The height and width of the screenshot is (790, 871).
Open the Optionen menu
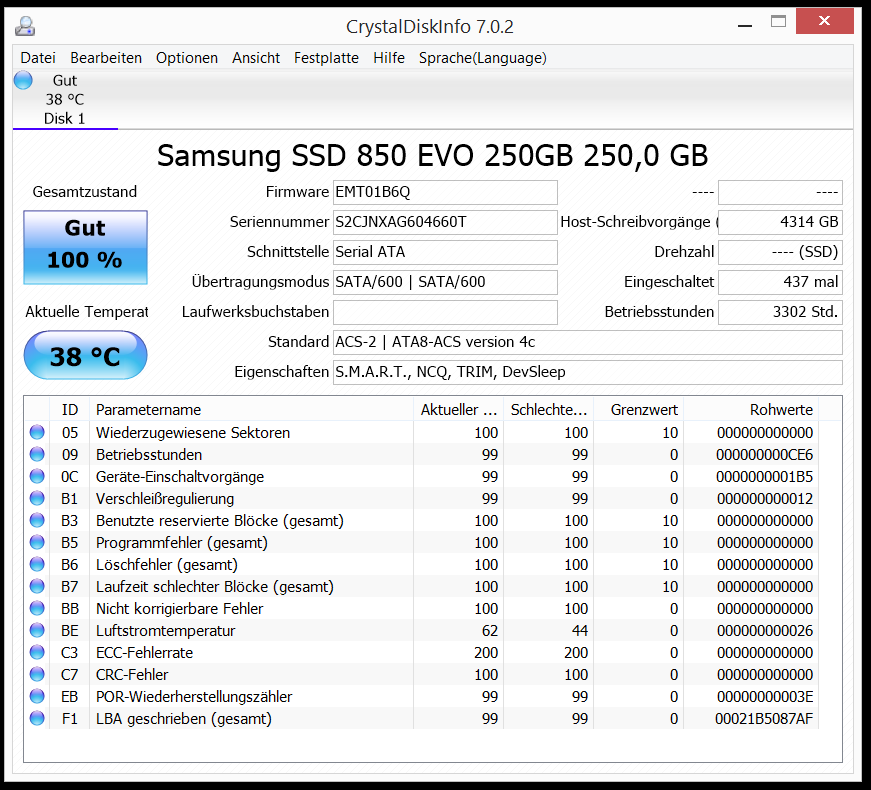pos(187,58)
